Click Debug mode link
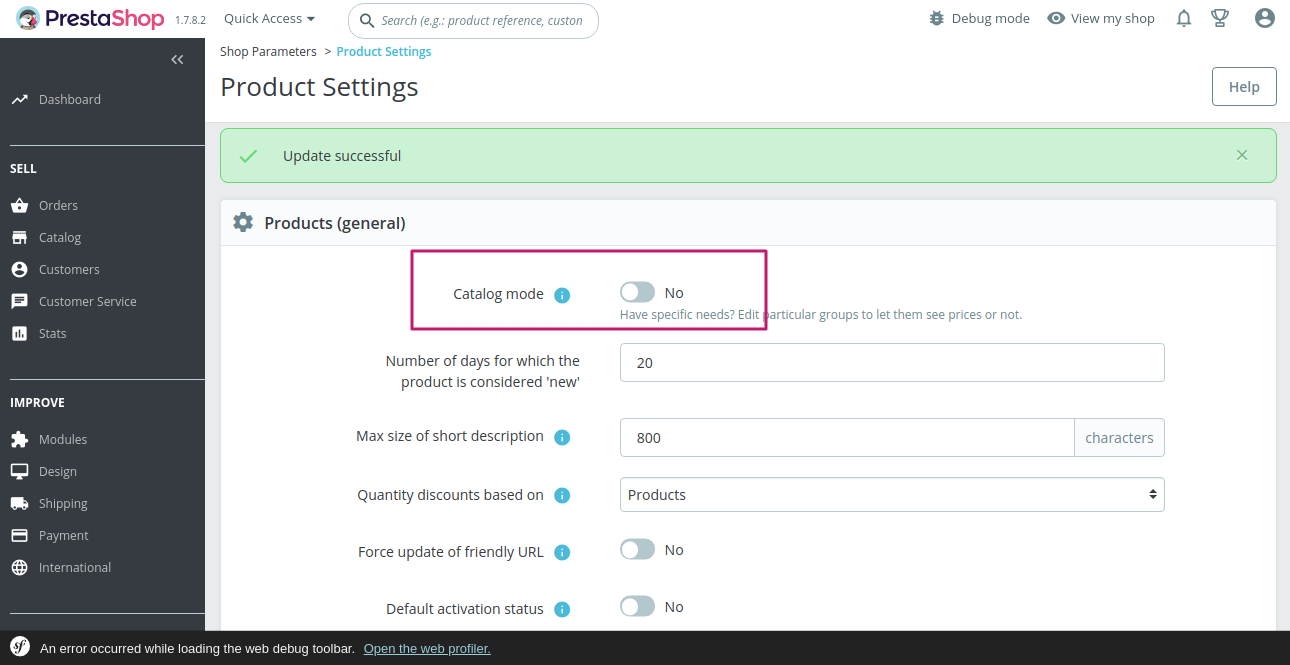 pyautogui.click(x=990, y=18)
